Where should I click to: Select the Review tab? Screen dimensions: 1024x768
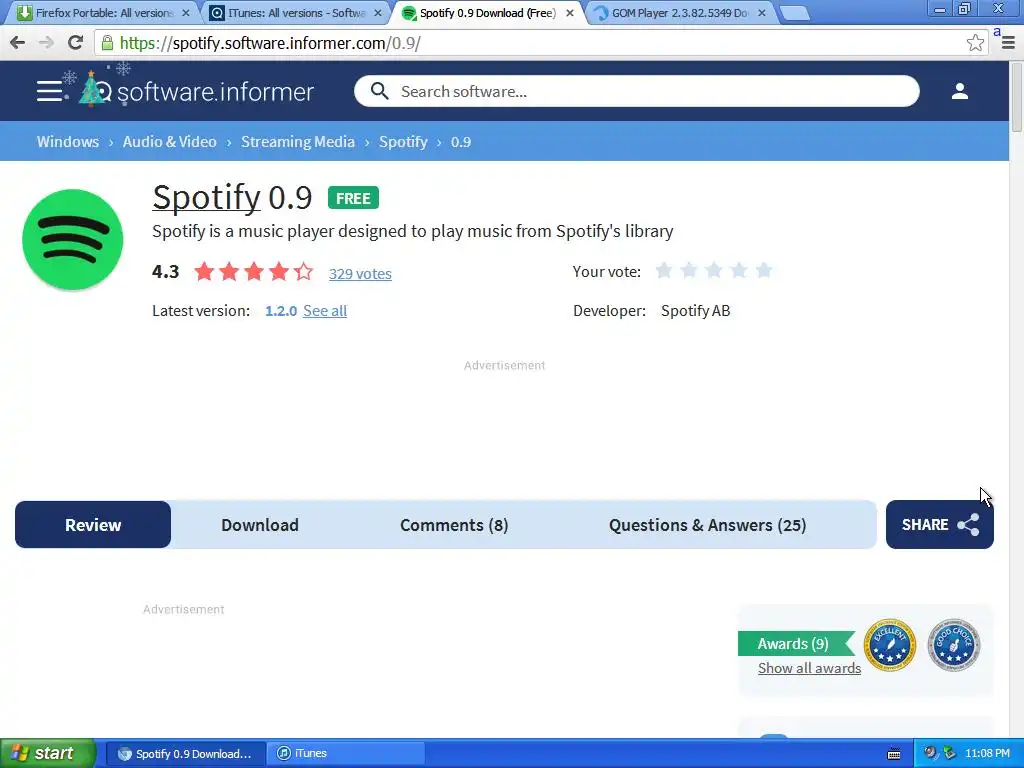[93, 525]
